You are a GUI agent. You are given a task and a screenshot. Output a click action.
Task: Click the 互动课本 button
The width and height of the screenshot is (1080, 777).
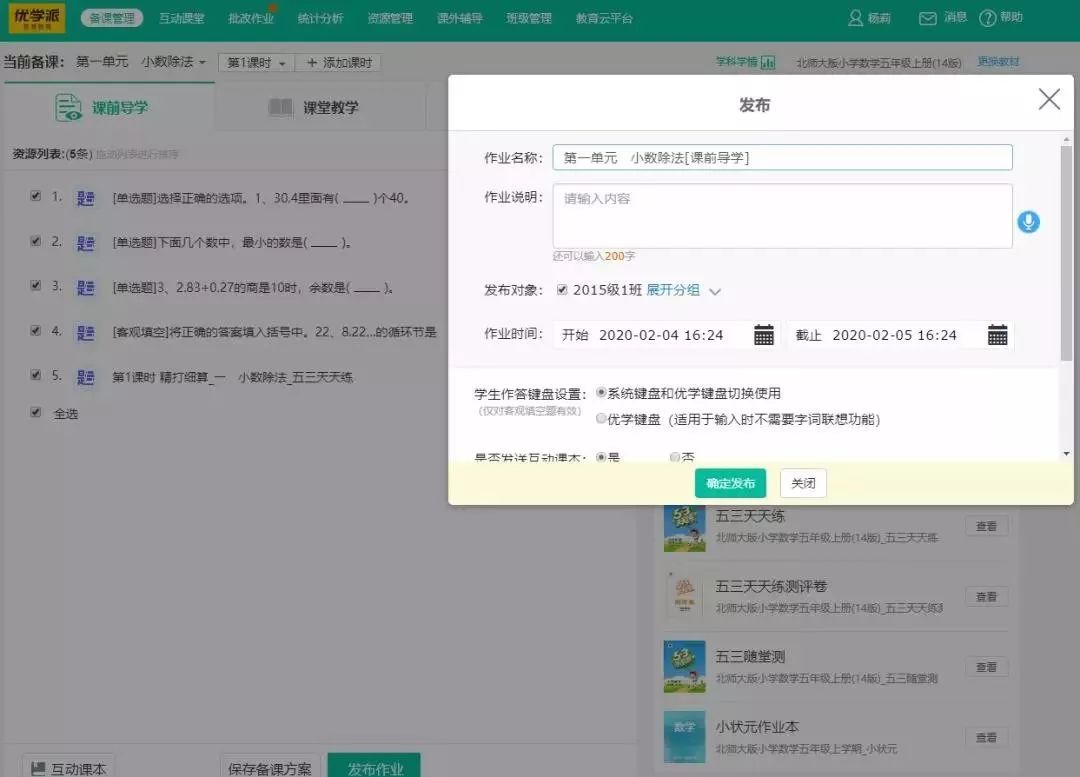pyautogui.click(x=68, y=767)
